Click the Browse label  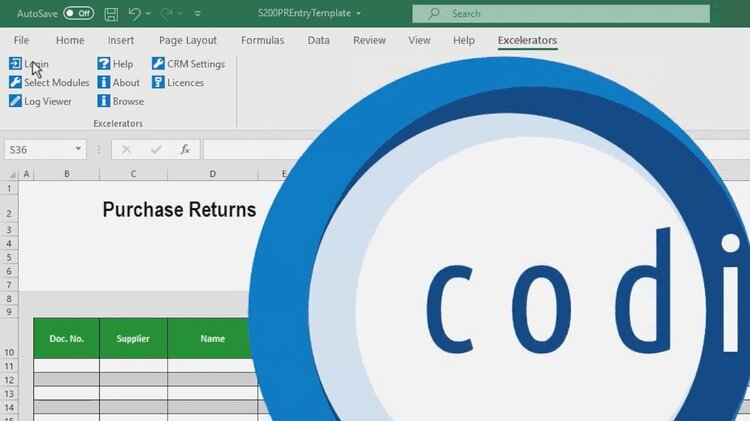[128, 101]
